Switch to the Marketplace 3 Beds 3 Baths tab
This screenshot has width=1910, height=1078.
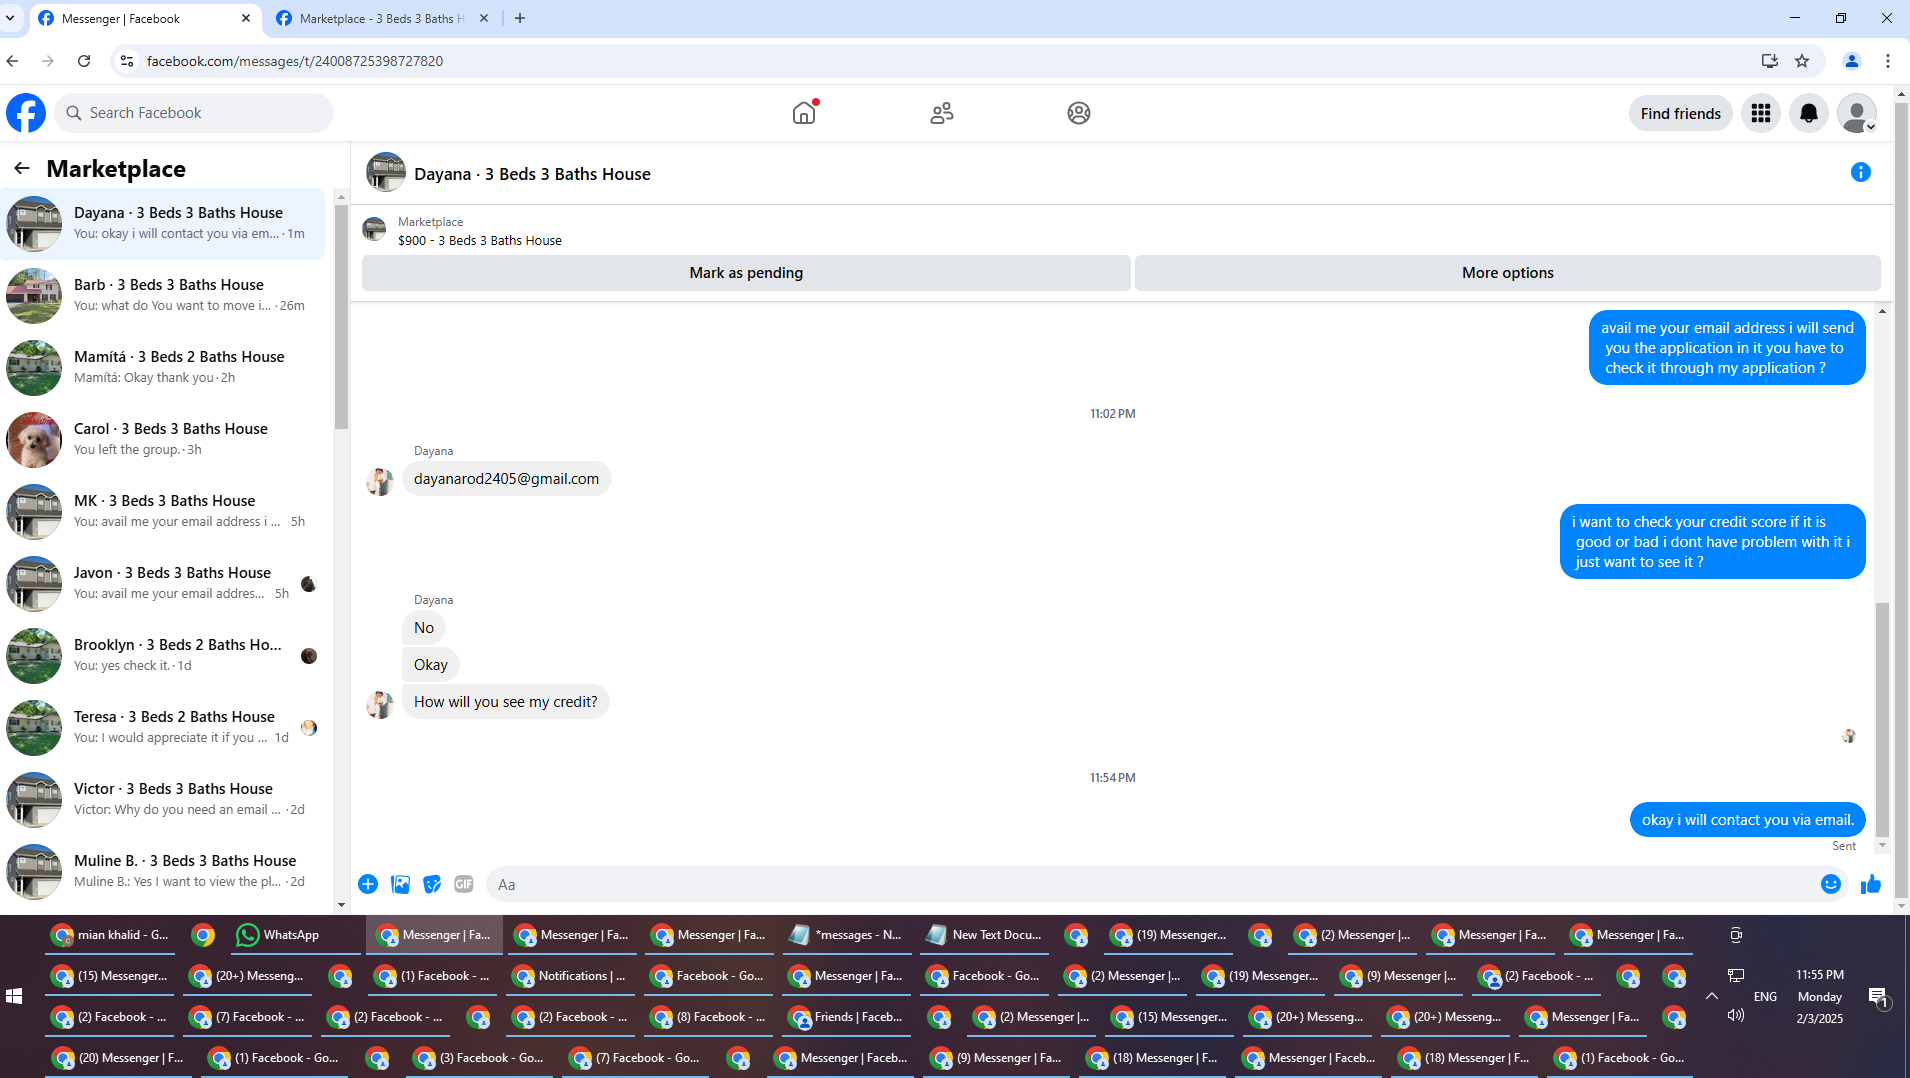pyautogui.click(x=383, y=18)
